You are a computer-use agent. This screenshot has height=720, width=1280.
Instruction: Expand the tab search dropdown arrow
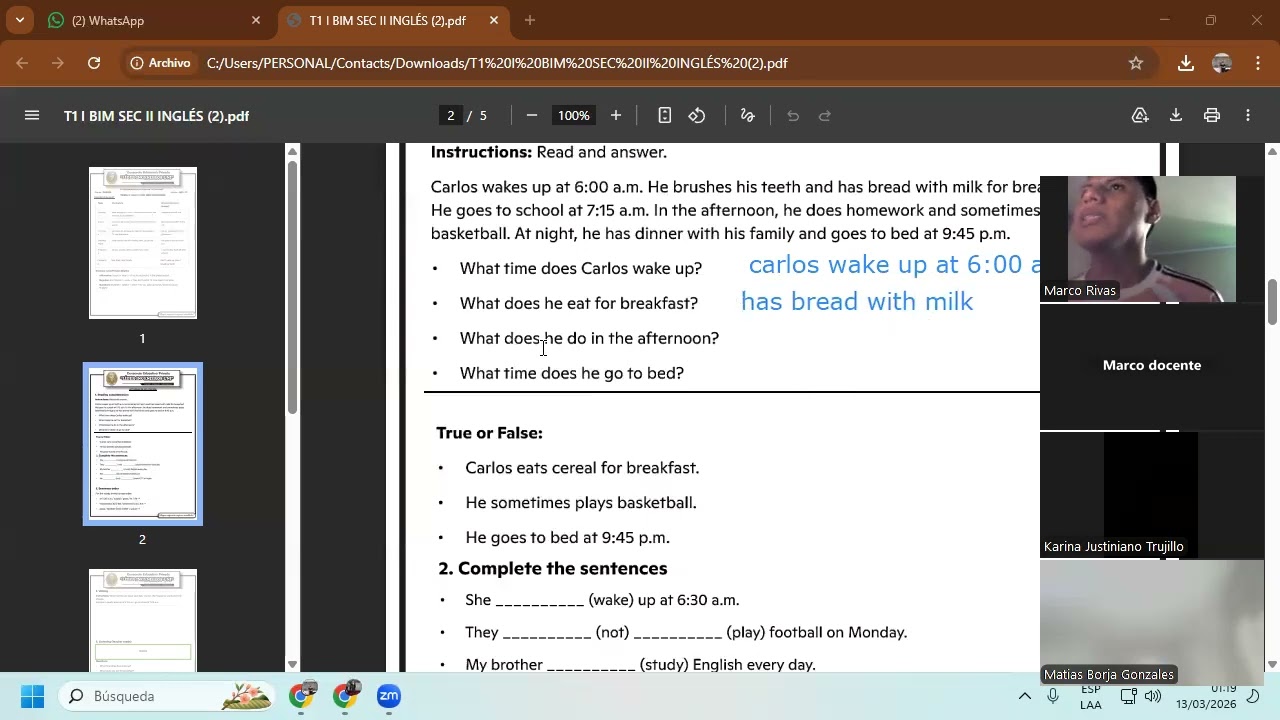[x=19, y=20]
